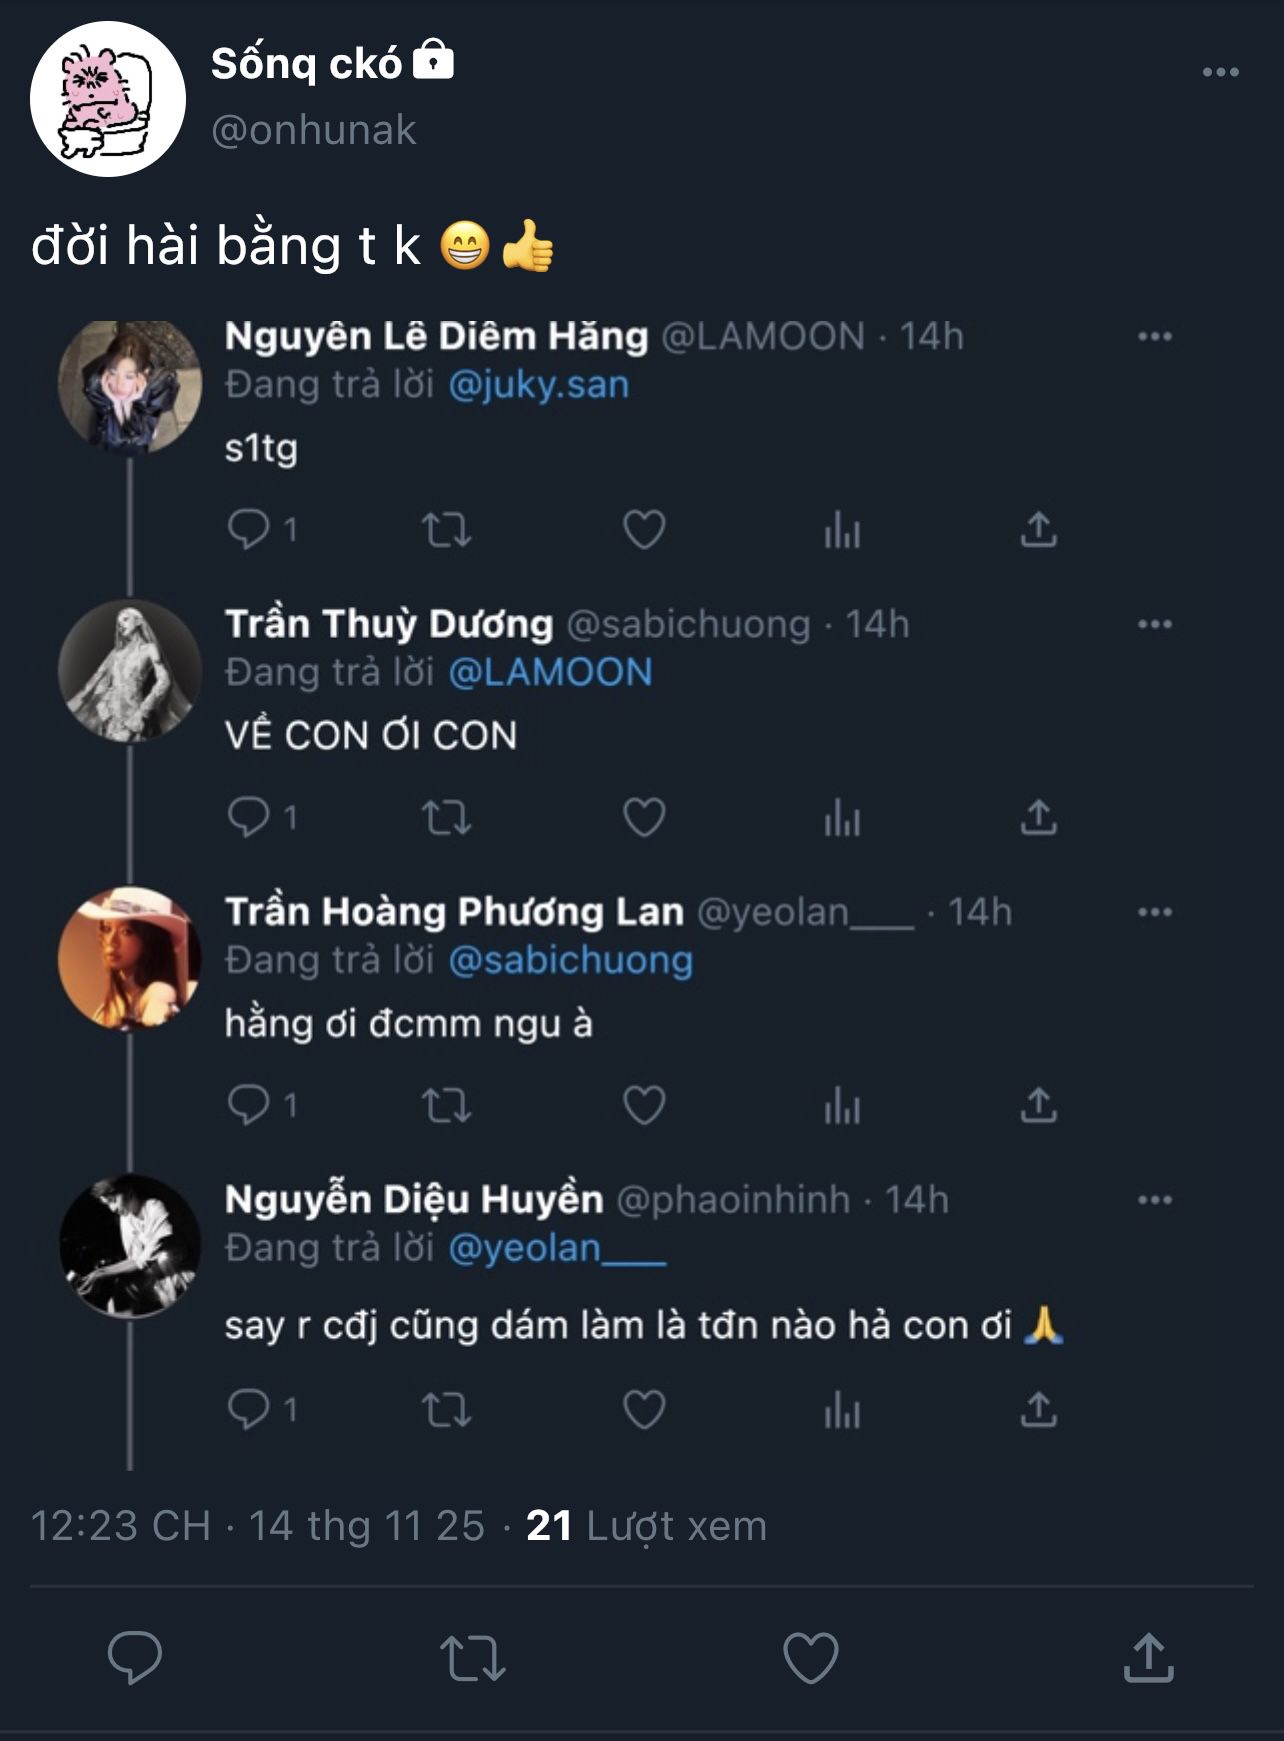Share the main post via bottom icon
Screen dimensions: 1284x1741
(x=1148, y=1657)
